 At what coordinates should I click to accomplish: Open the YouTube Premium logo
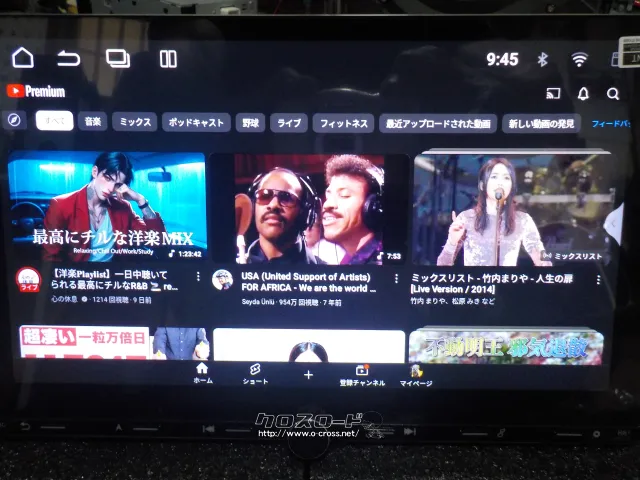(x=36, y=92)
